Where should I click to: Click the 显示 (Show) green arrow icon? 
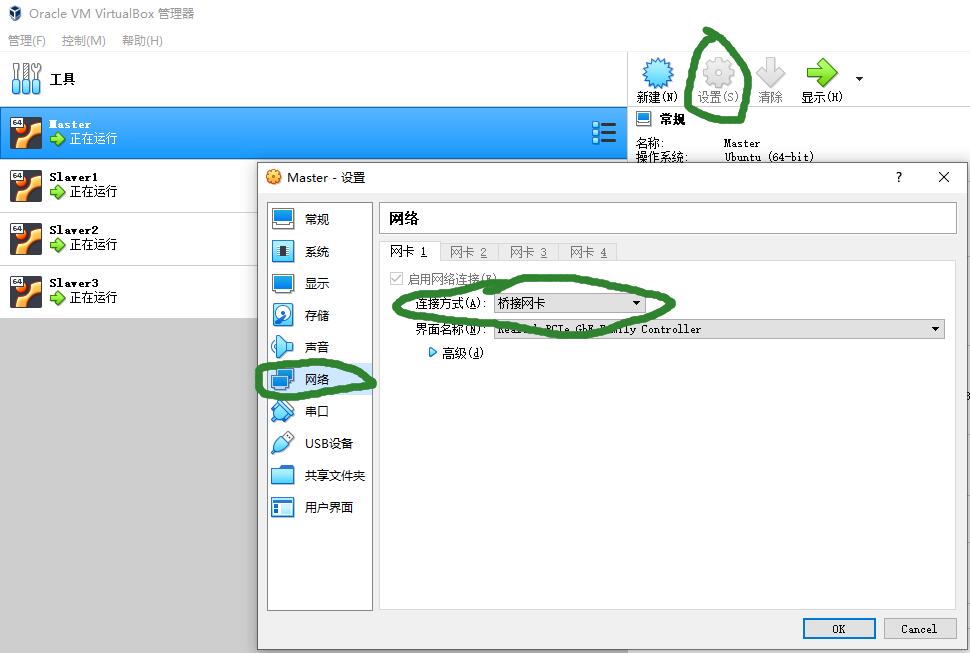tap(821, 76)
